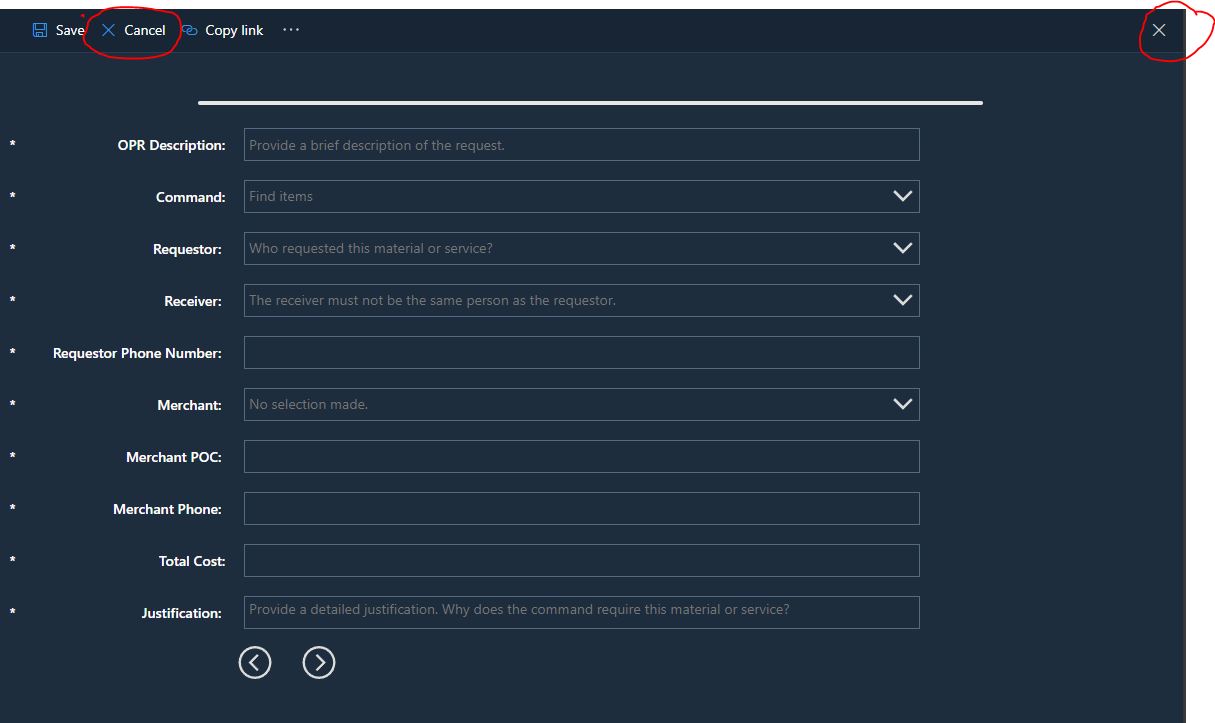Open the Command dropdown

tap(903, 196)
